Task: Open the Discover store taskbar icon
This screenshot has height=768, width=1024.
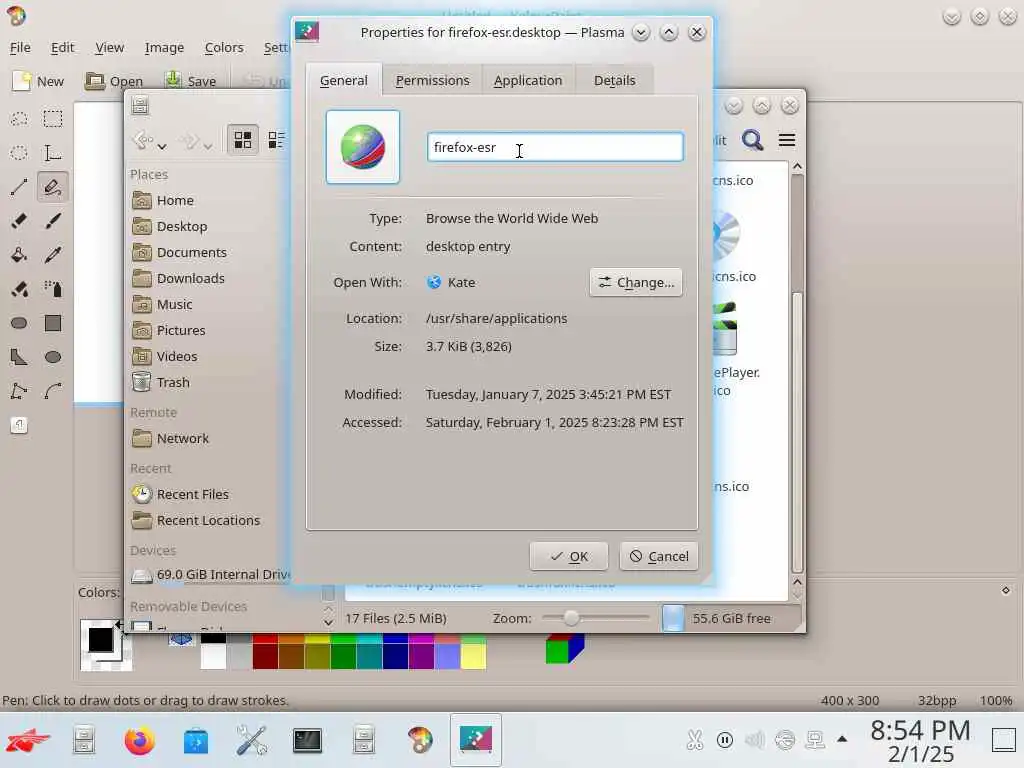Action: tap(196, 741)
